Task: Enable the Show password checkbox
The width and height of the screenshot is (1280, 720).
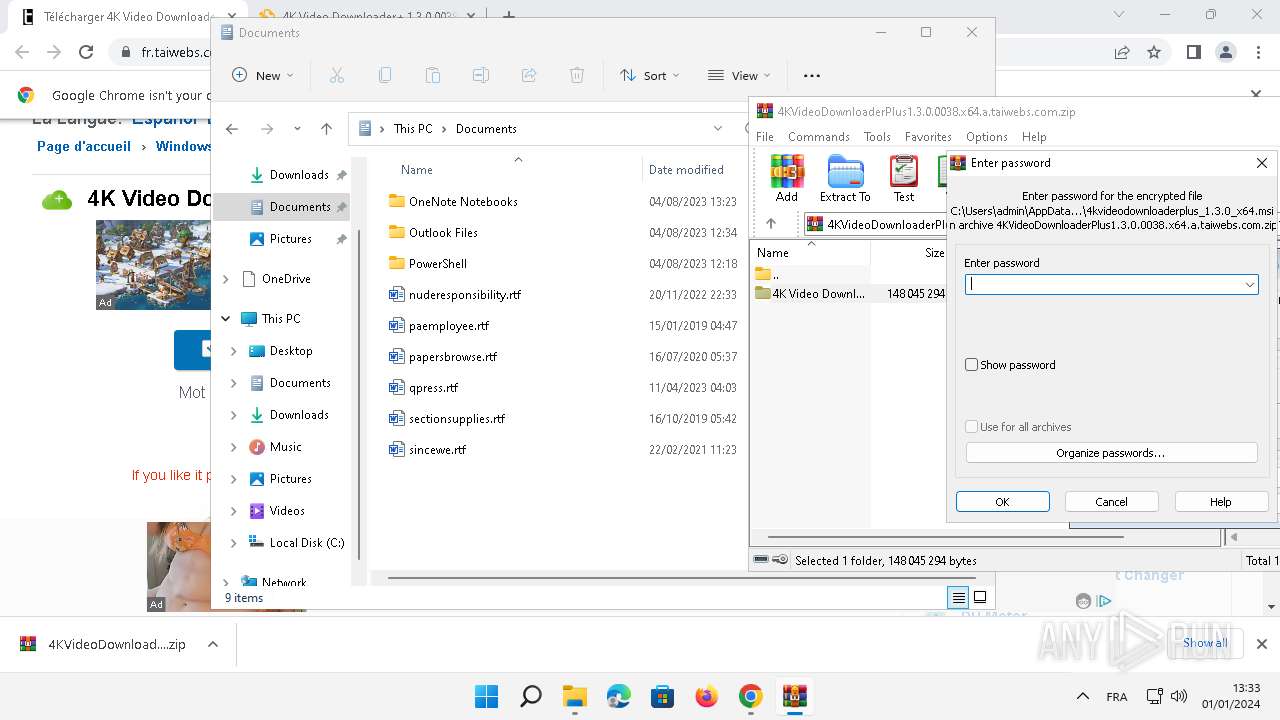Action: click(971, 365)
